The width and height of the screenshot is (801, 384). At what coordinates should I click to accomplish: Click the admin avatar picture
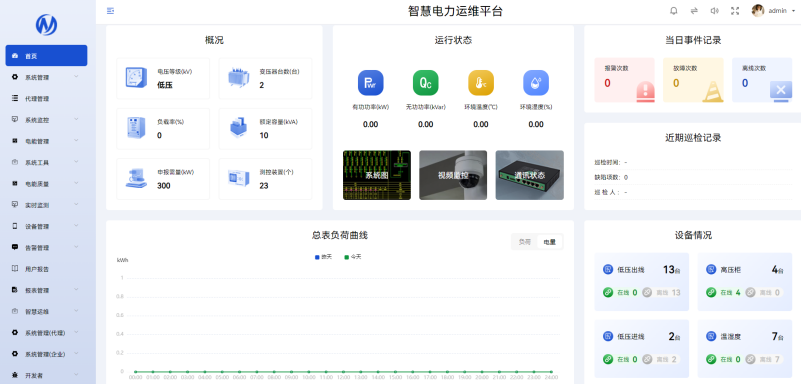pyautogui.click(x=758, y=11)
